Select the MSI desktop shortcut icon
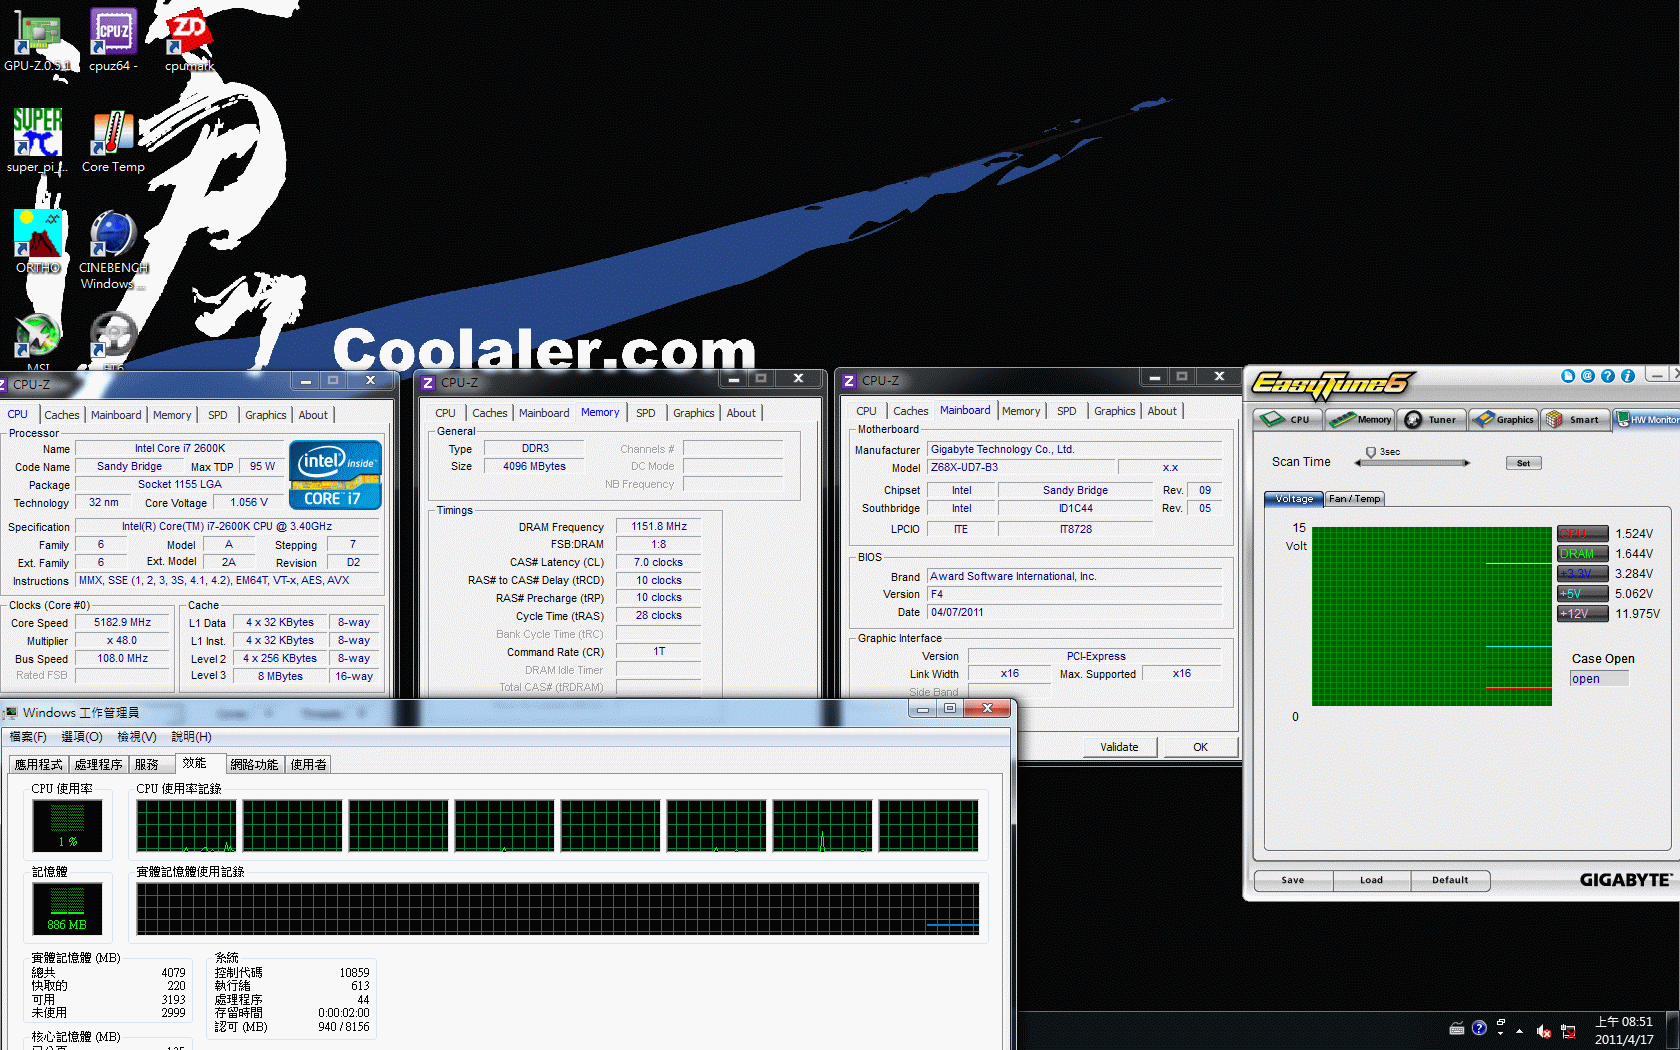This screenshot has width=1680, height=1050. (x=37, y=342)
